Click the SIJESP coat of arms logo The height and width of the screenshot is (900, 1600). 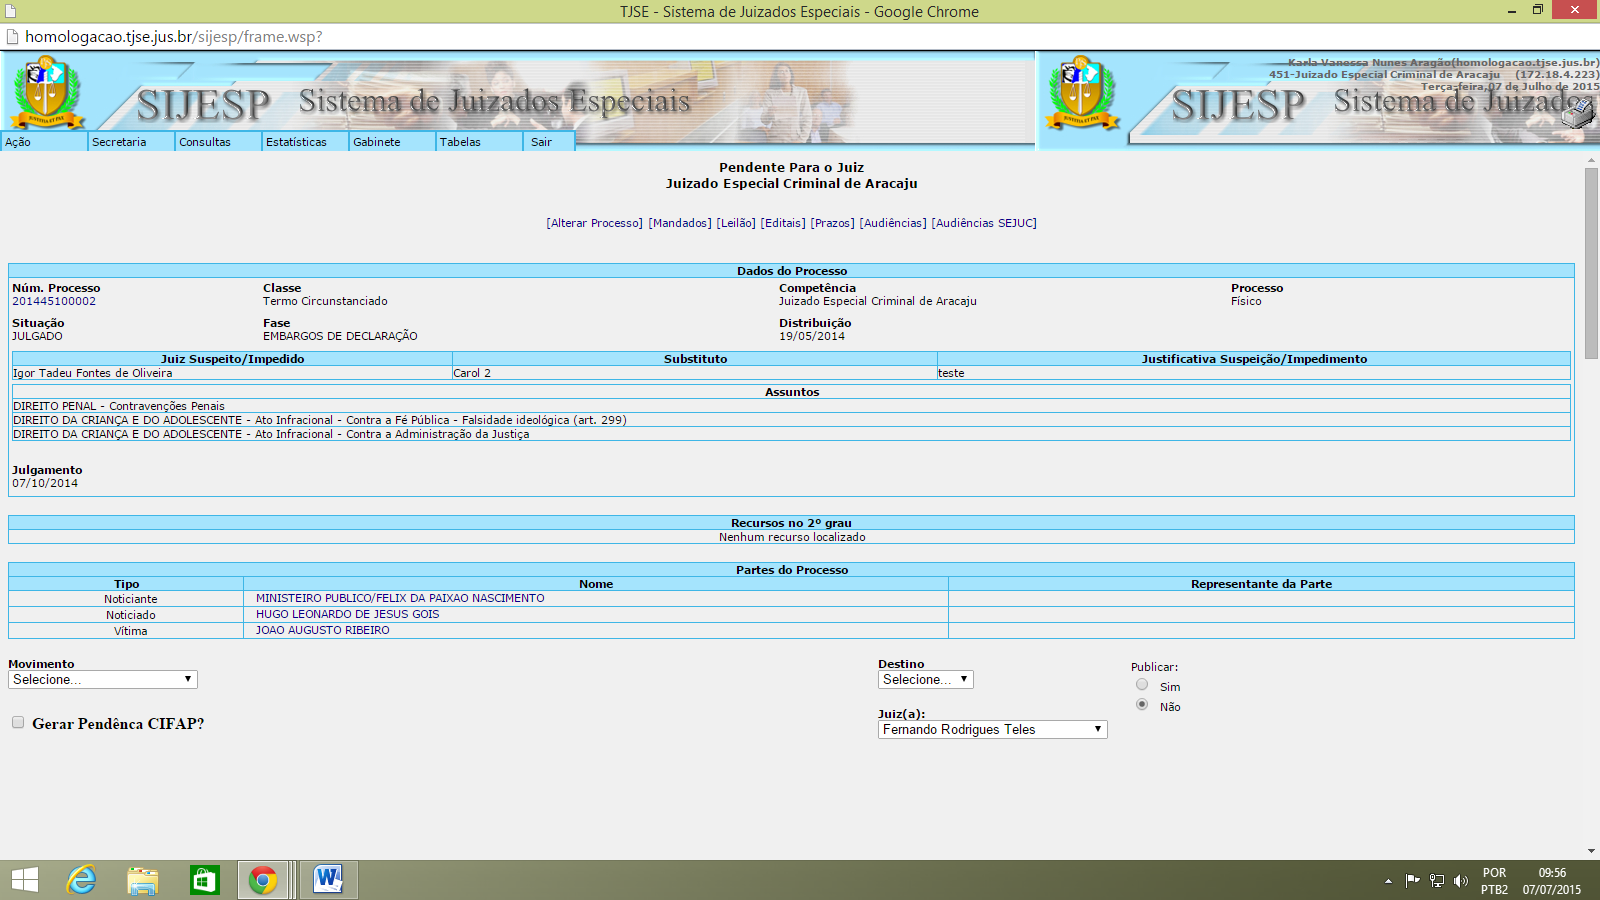tap(46, 92)
